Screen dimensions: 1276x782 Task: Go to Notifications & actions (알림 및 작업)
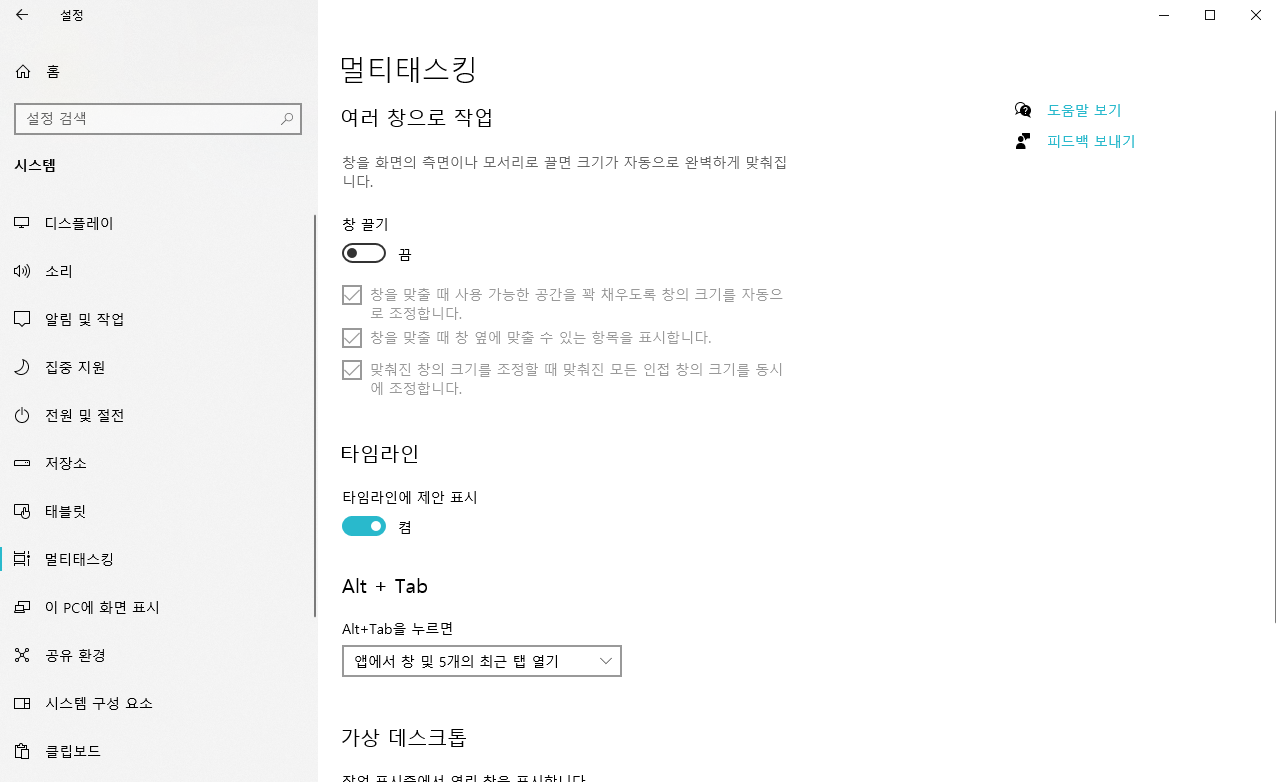(x=85, y=319)
